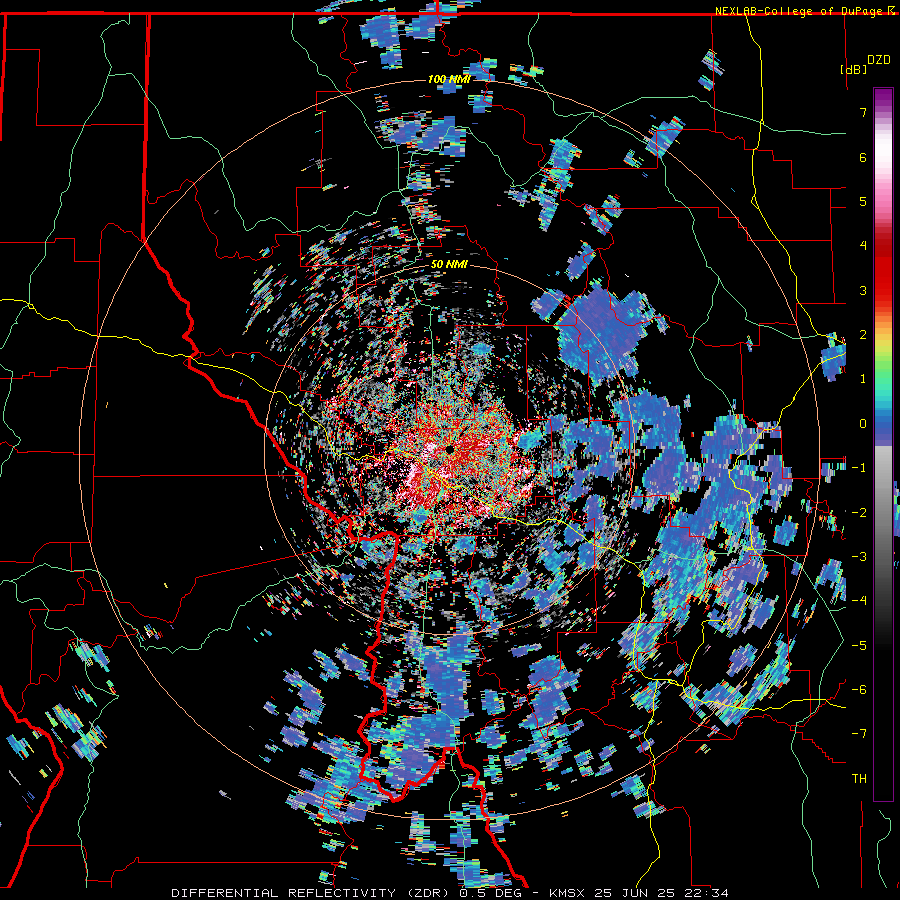Viewport: 900px width, 900px height.
Task: Click the 3 value on the scale
Action: pos(863,290)
